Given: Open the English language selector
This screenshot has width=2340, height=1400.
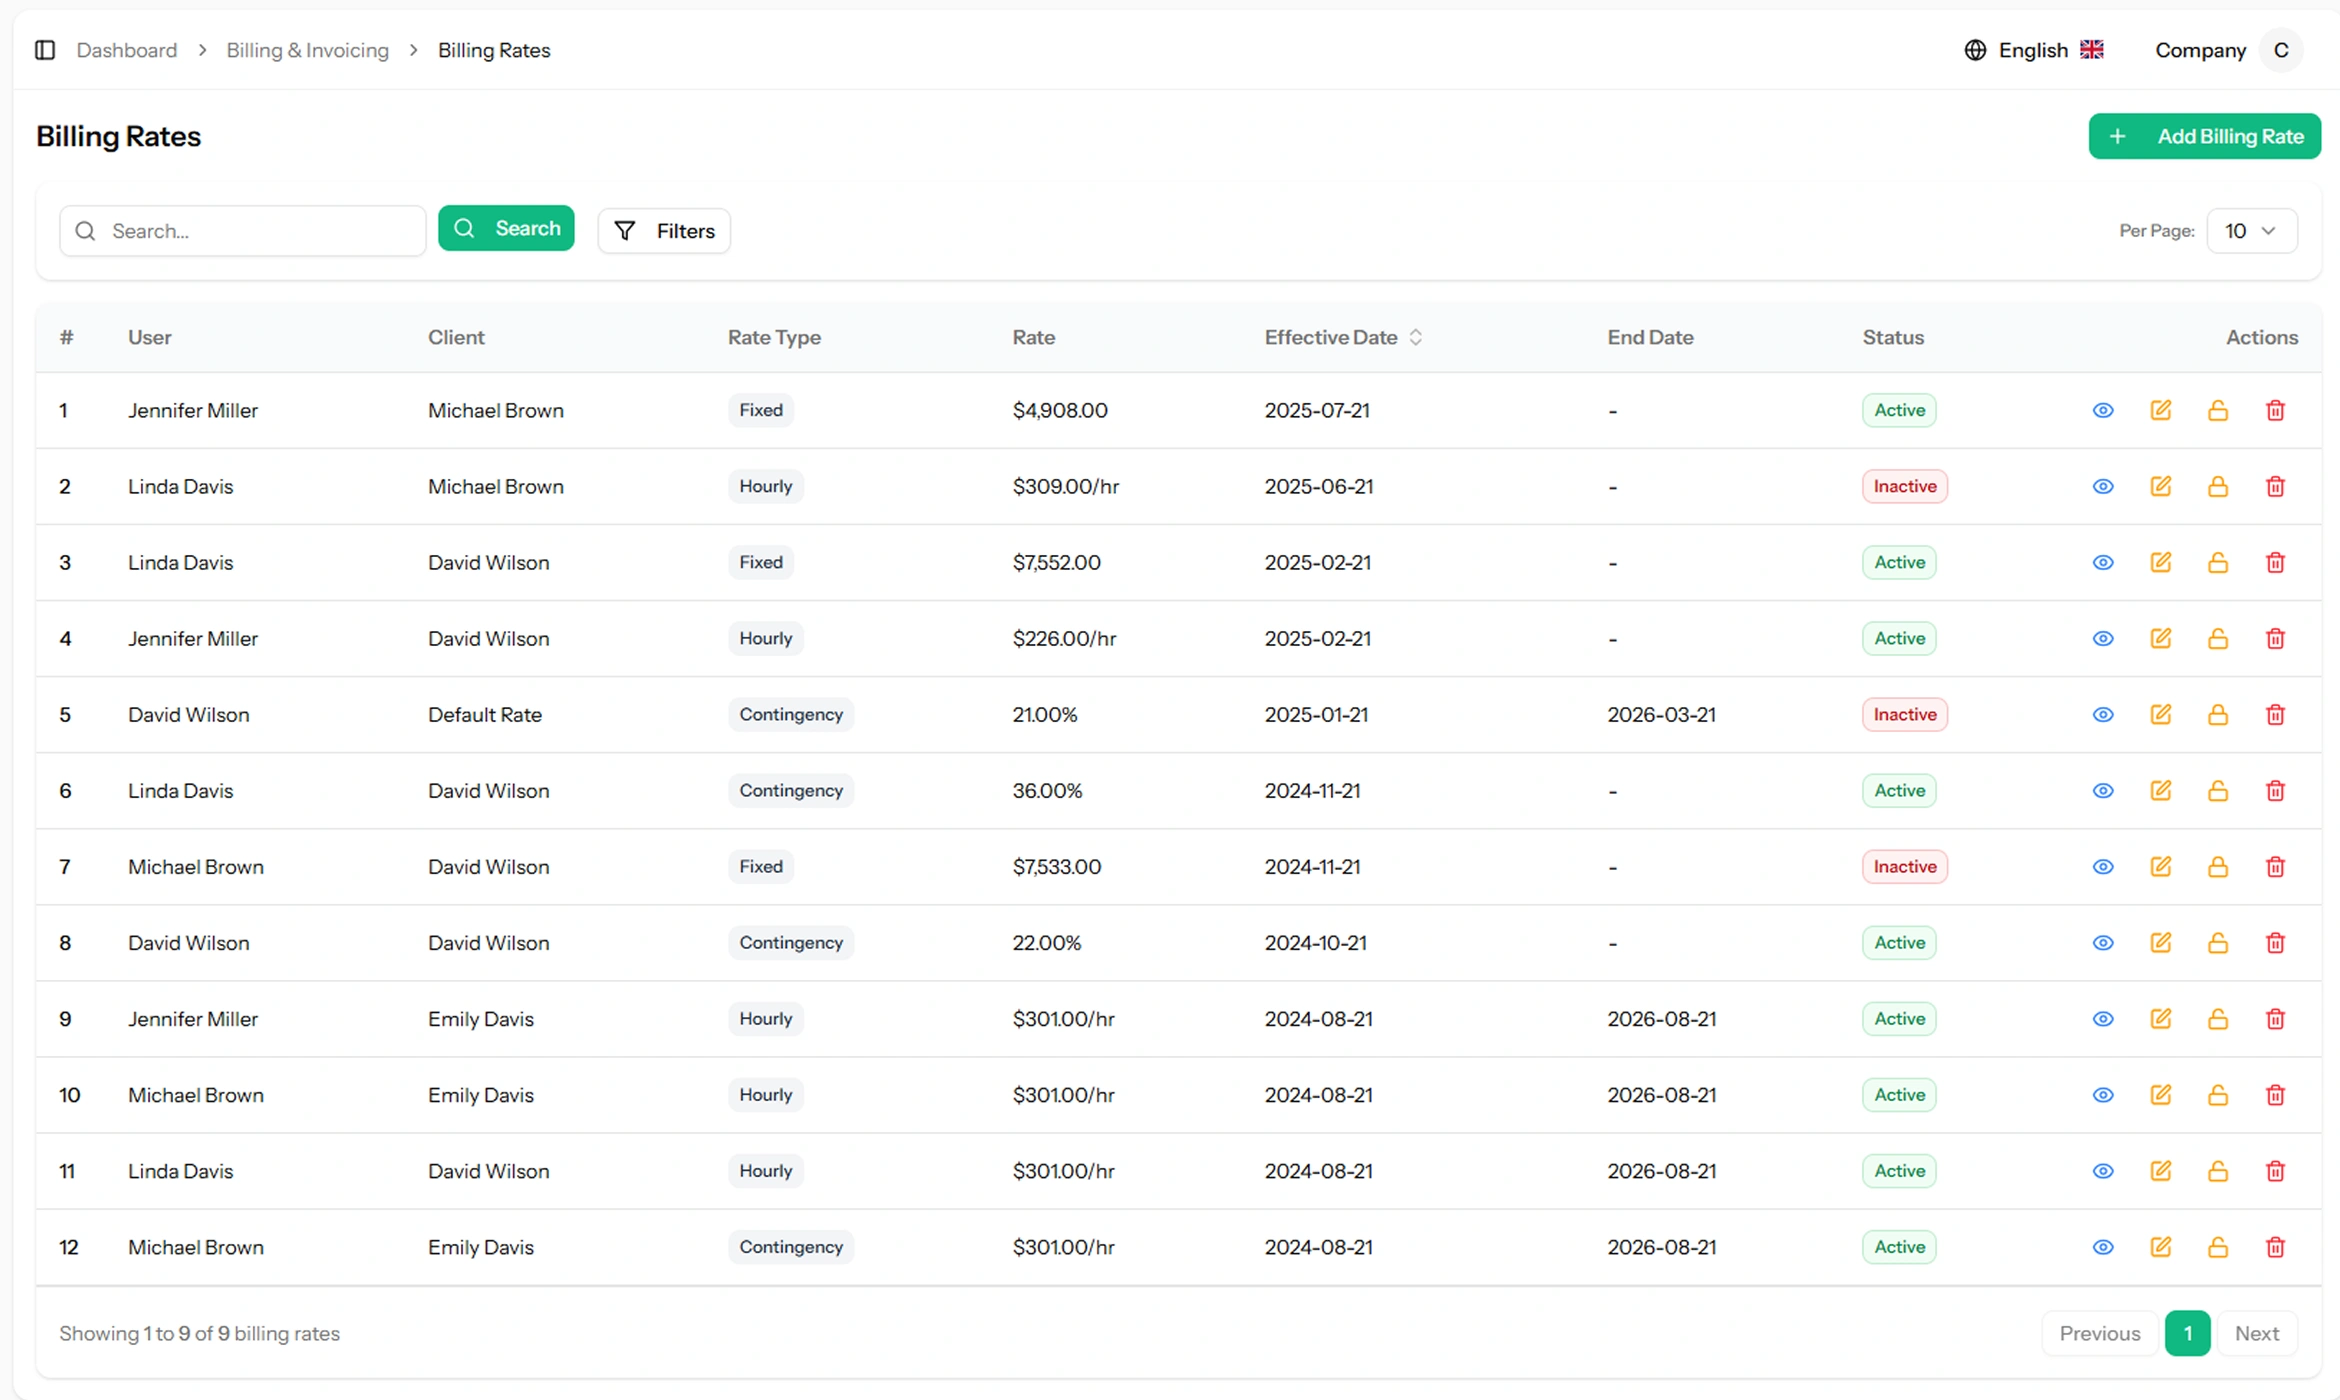Looking at the screenshot, I should point(2033,50).
